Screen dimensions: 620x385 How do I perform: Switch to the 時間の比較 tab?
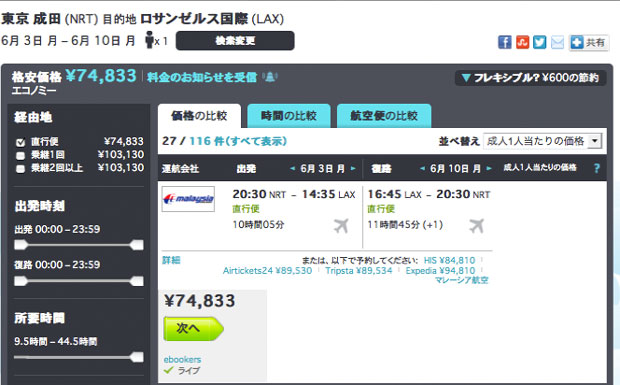click(289, 116)
